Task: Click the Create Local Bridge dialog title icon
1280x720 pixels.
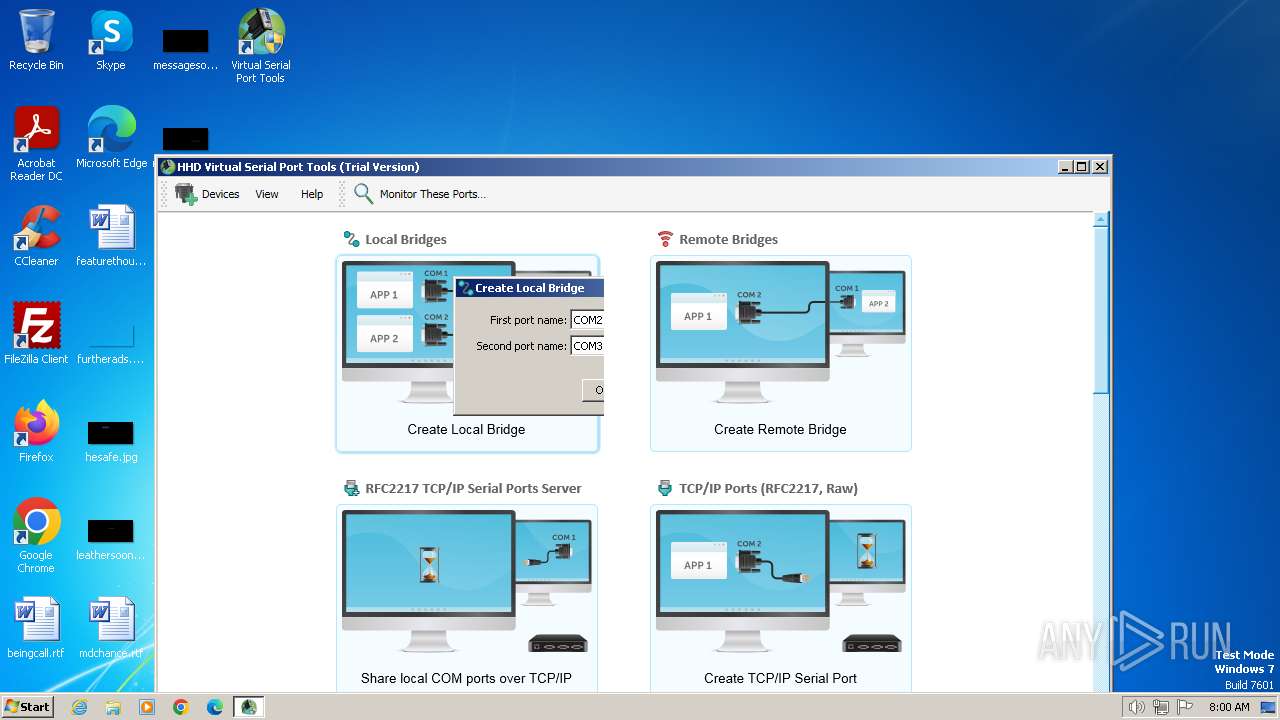Action: pyautogui.click(x=465, y=288)
